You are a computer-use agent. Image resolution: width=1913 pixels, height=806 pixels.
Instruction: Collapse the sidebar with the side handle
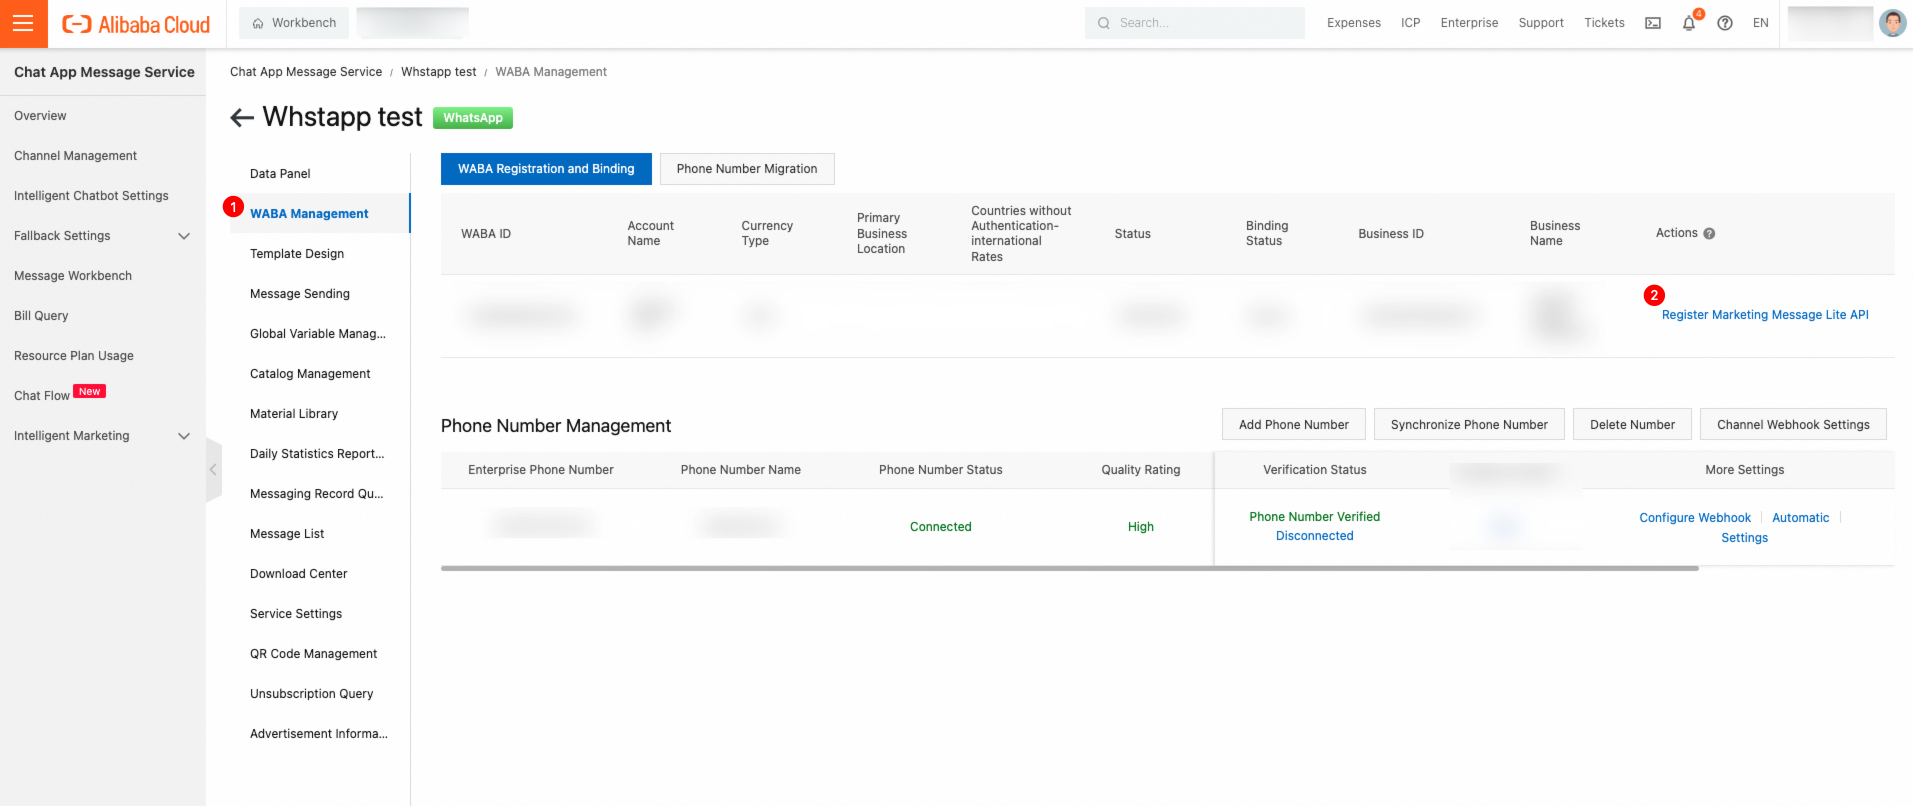(213, 469)
